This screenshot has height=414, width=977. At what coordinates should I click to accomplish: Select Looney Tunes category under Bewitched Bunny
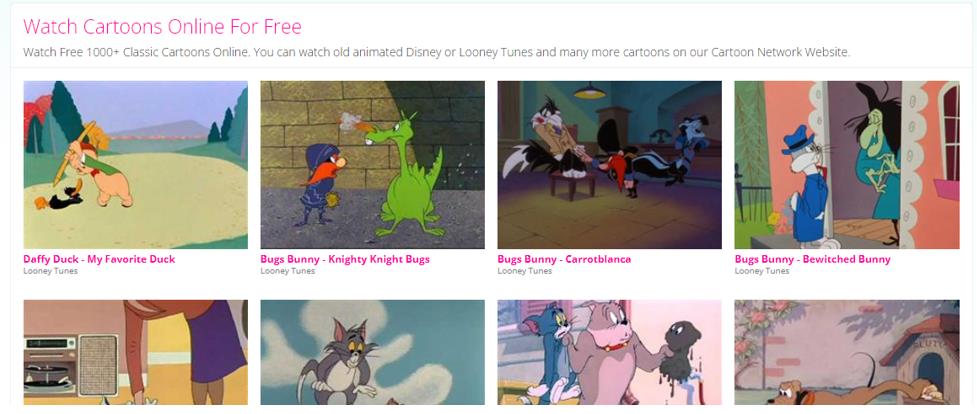[x=761, y=271]
